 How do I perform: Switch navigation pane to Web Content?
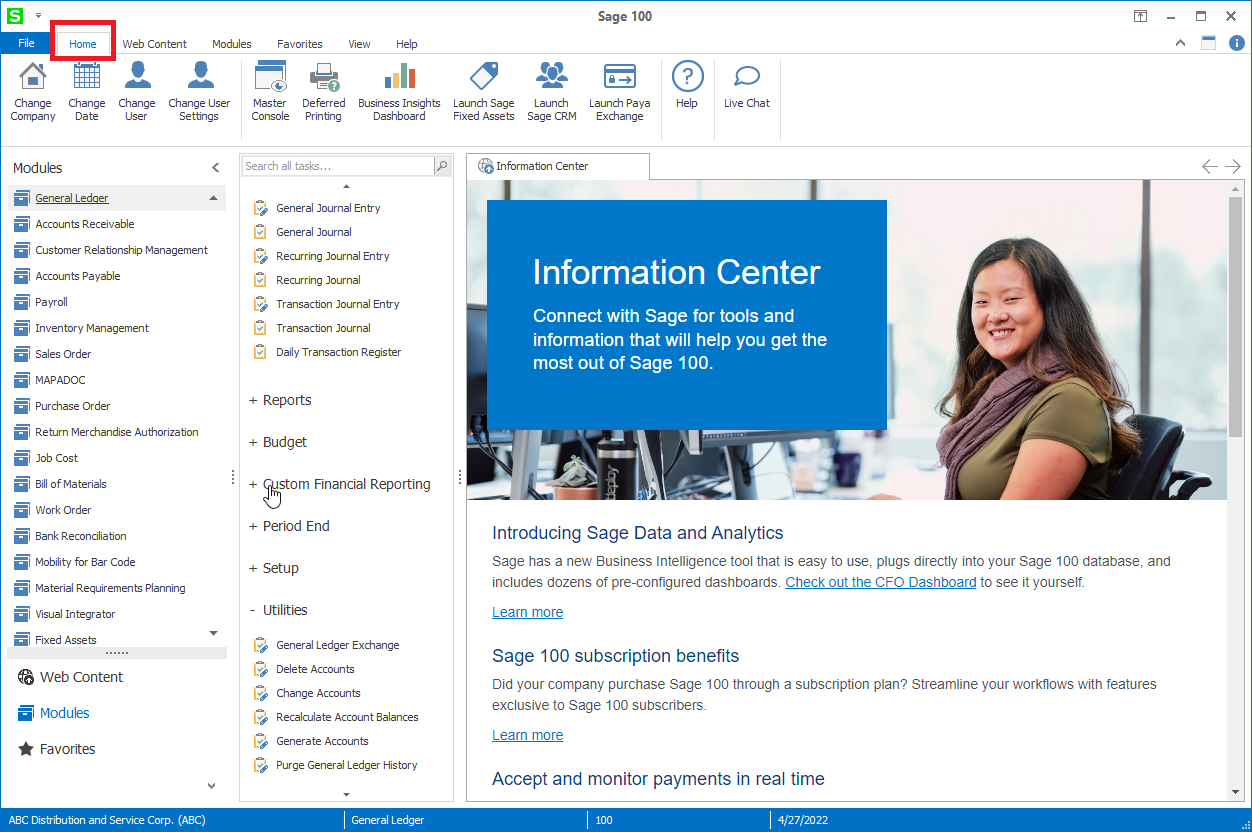coord(70,677)
